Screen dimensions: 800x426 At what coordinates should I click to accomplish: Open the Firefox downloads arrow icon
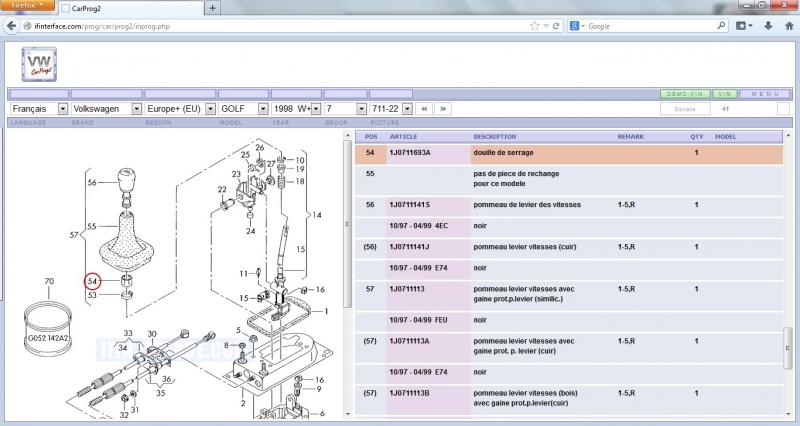coord(768,26)
